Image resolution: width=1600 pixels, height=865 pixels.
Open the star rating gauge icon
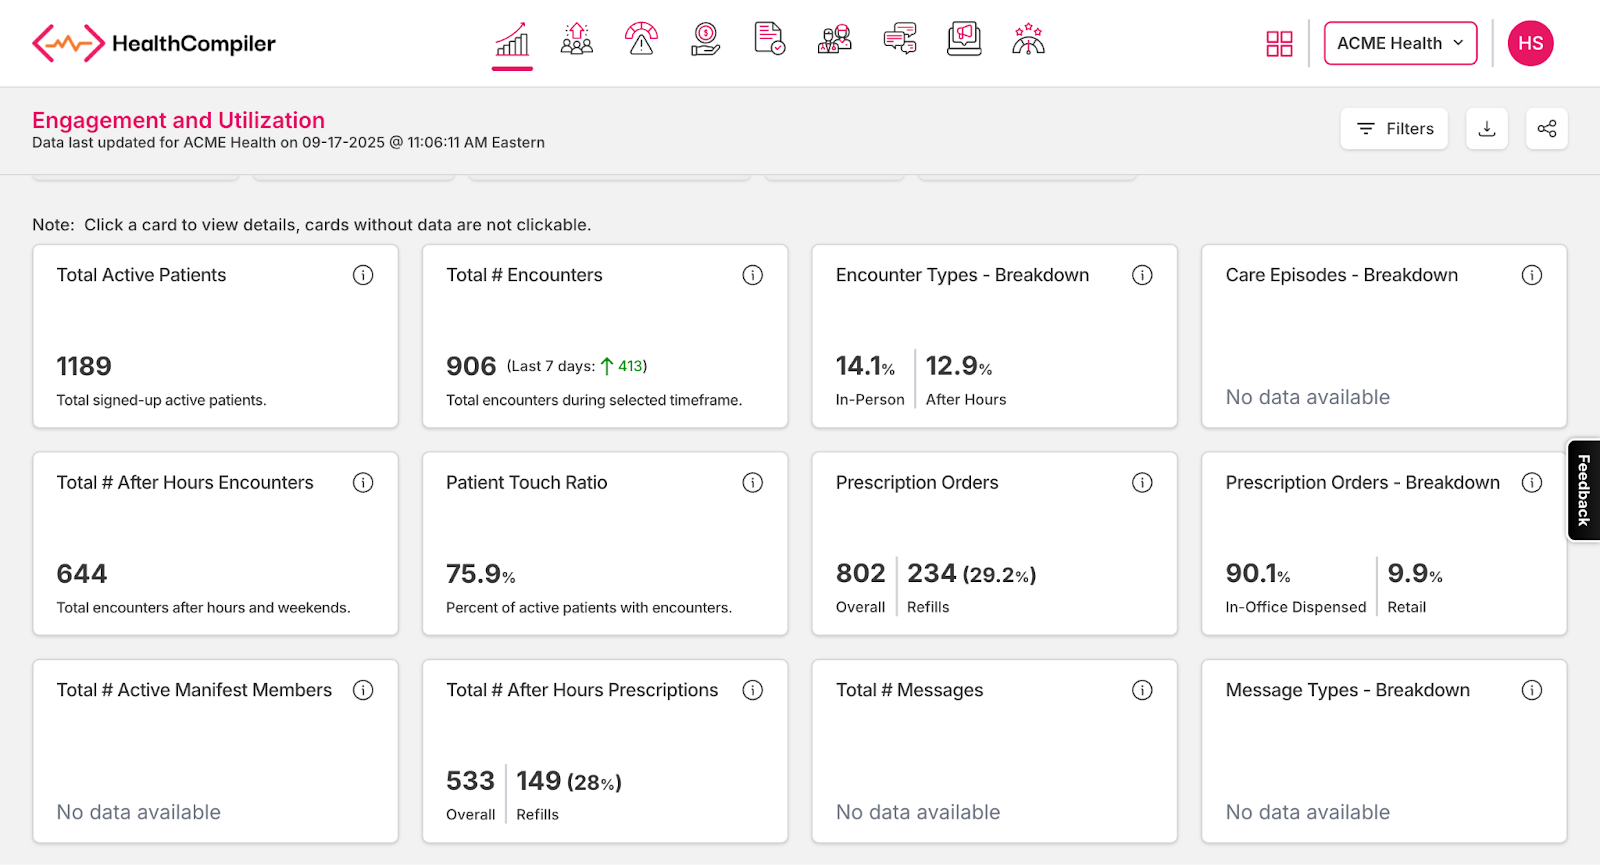click(x=1028, y=40)
